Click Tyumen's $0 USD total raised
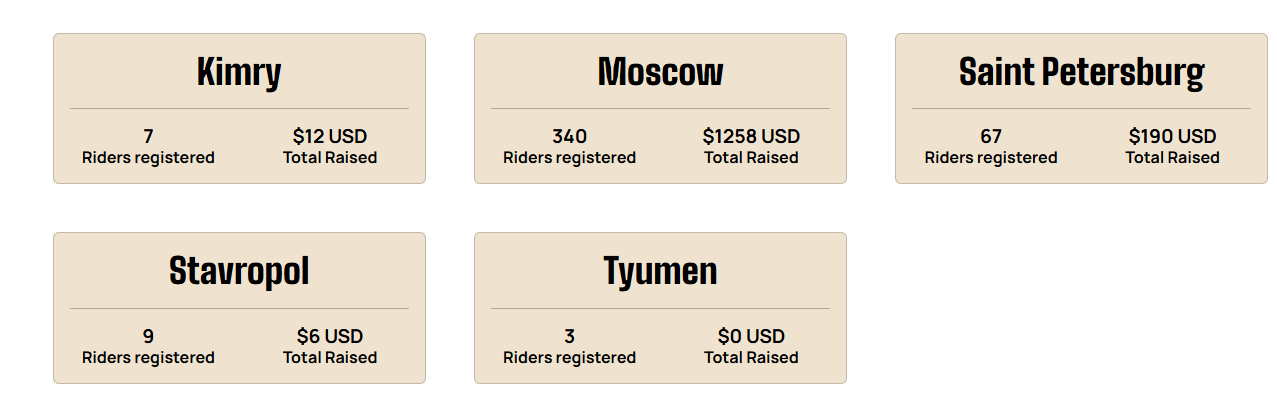This screenshot has height=413, width=1277. 751,336
